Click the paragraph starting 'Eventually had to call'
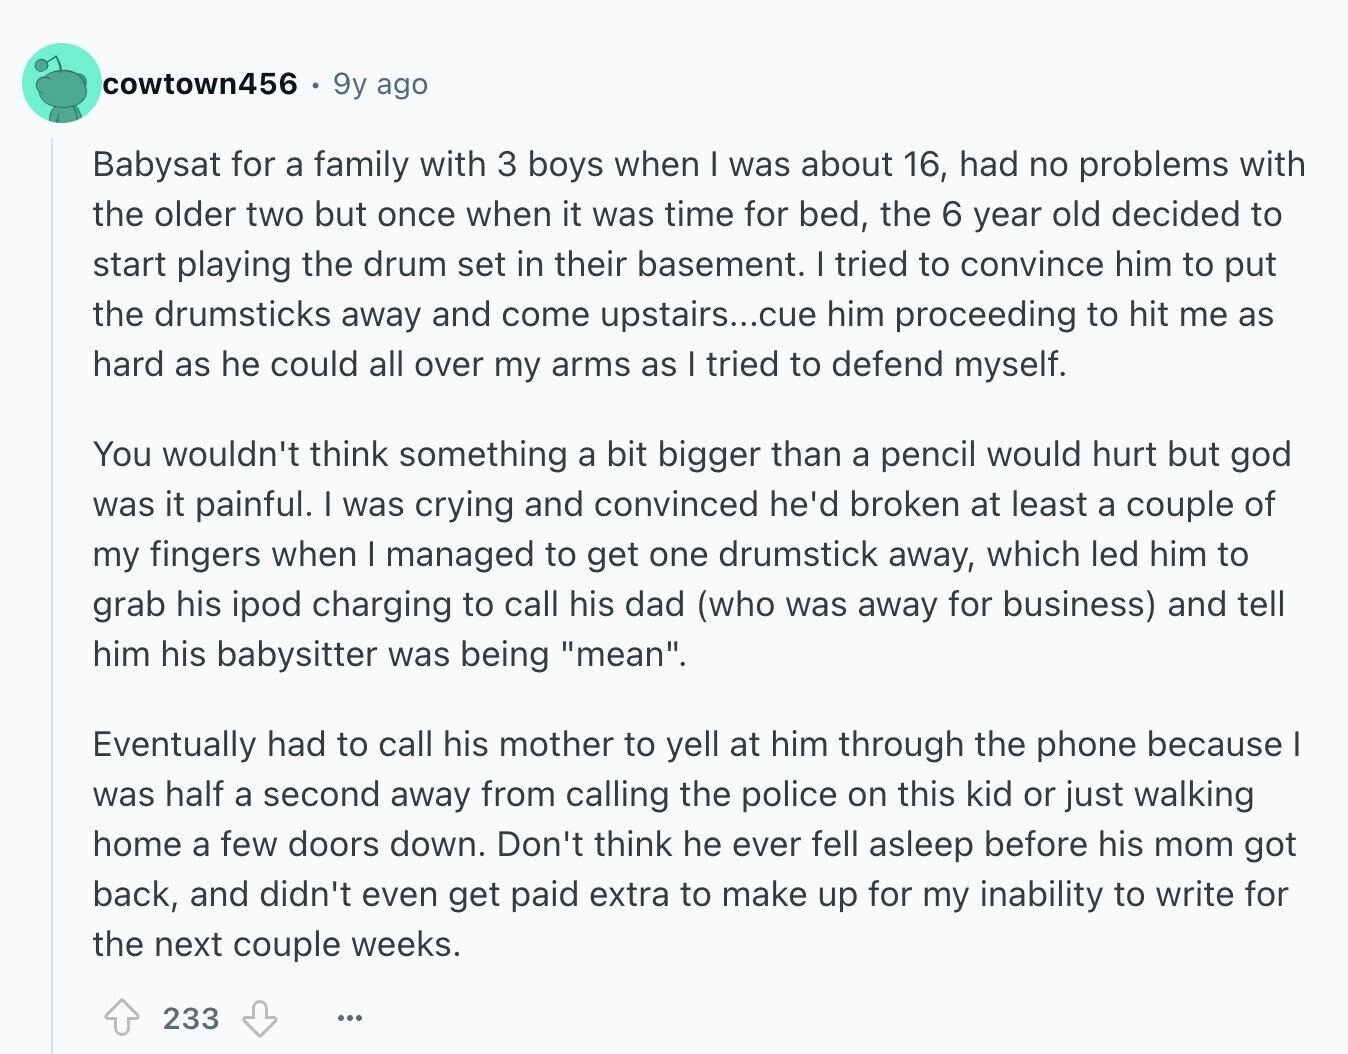 pos(697,844)
